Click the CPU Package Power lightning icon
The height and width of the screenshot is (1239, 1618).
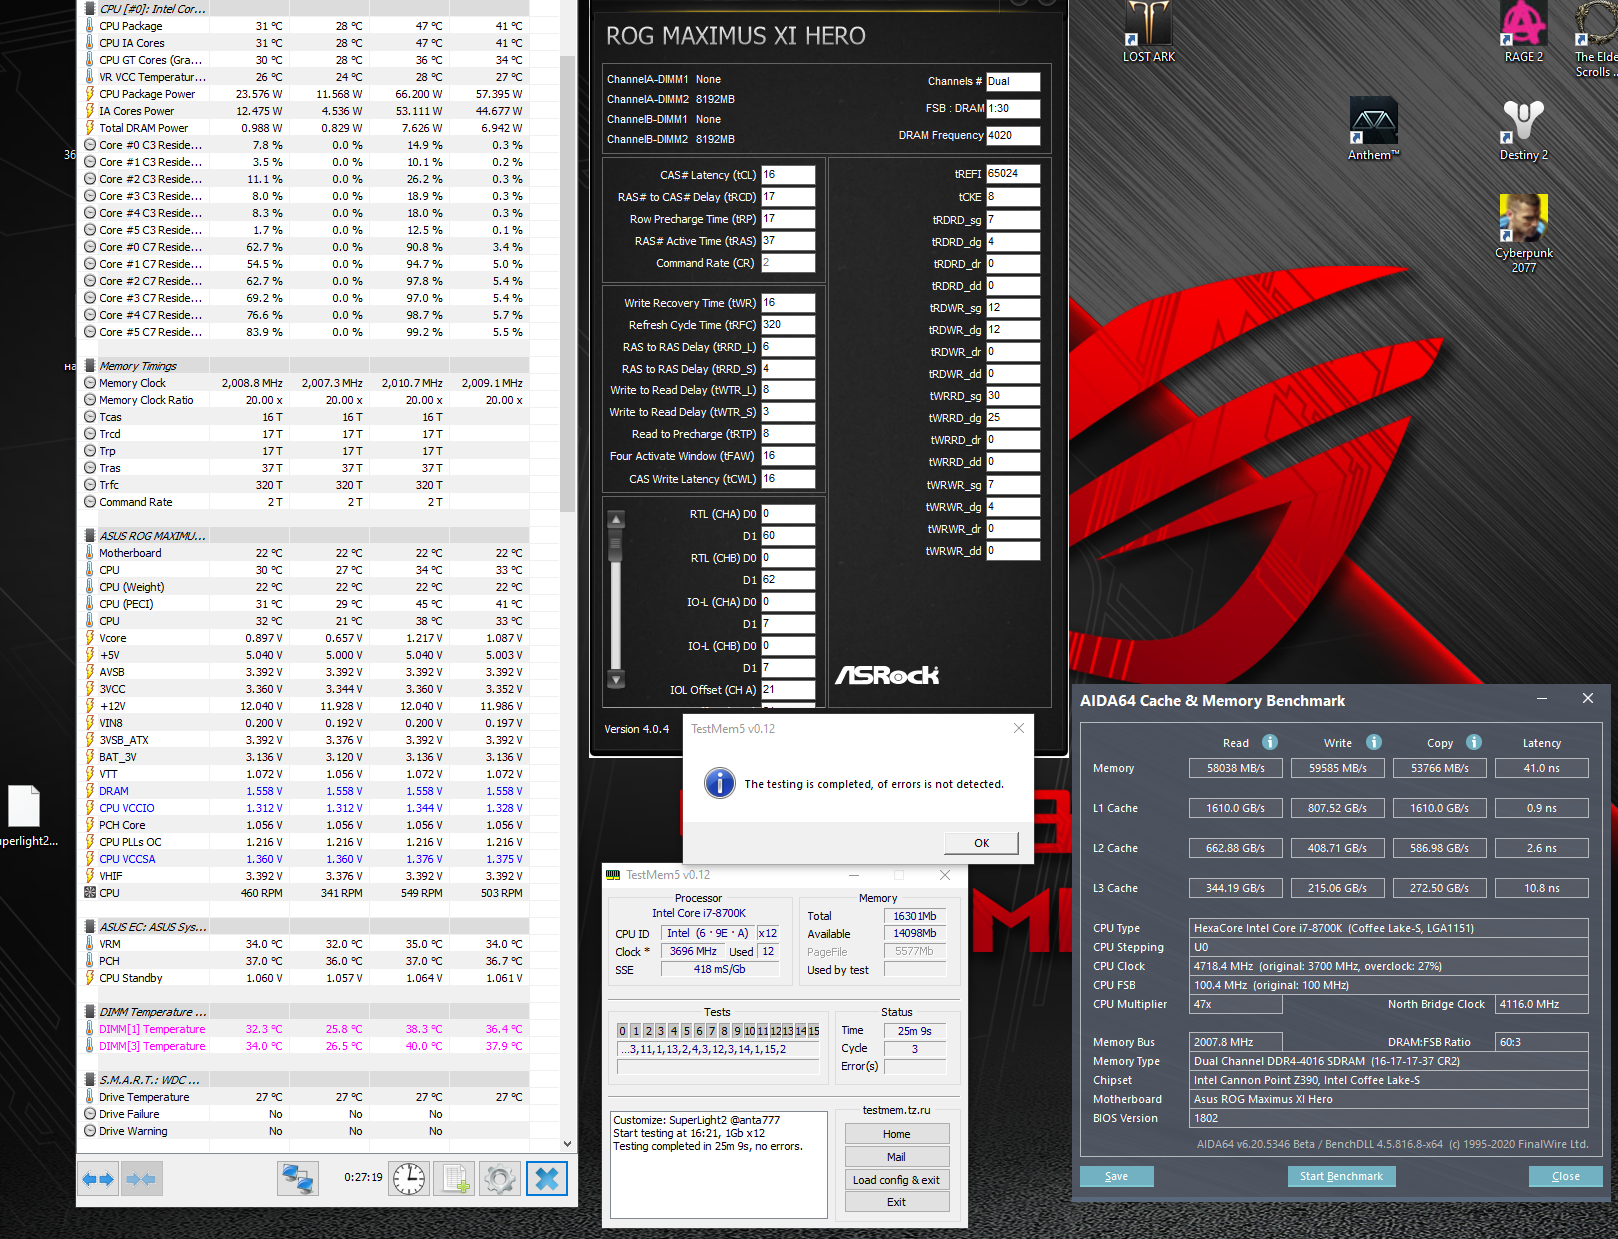pyautogui.click(x=90, y=94)
